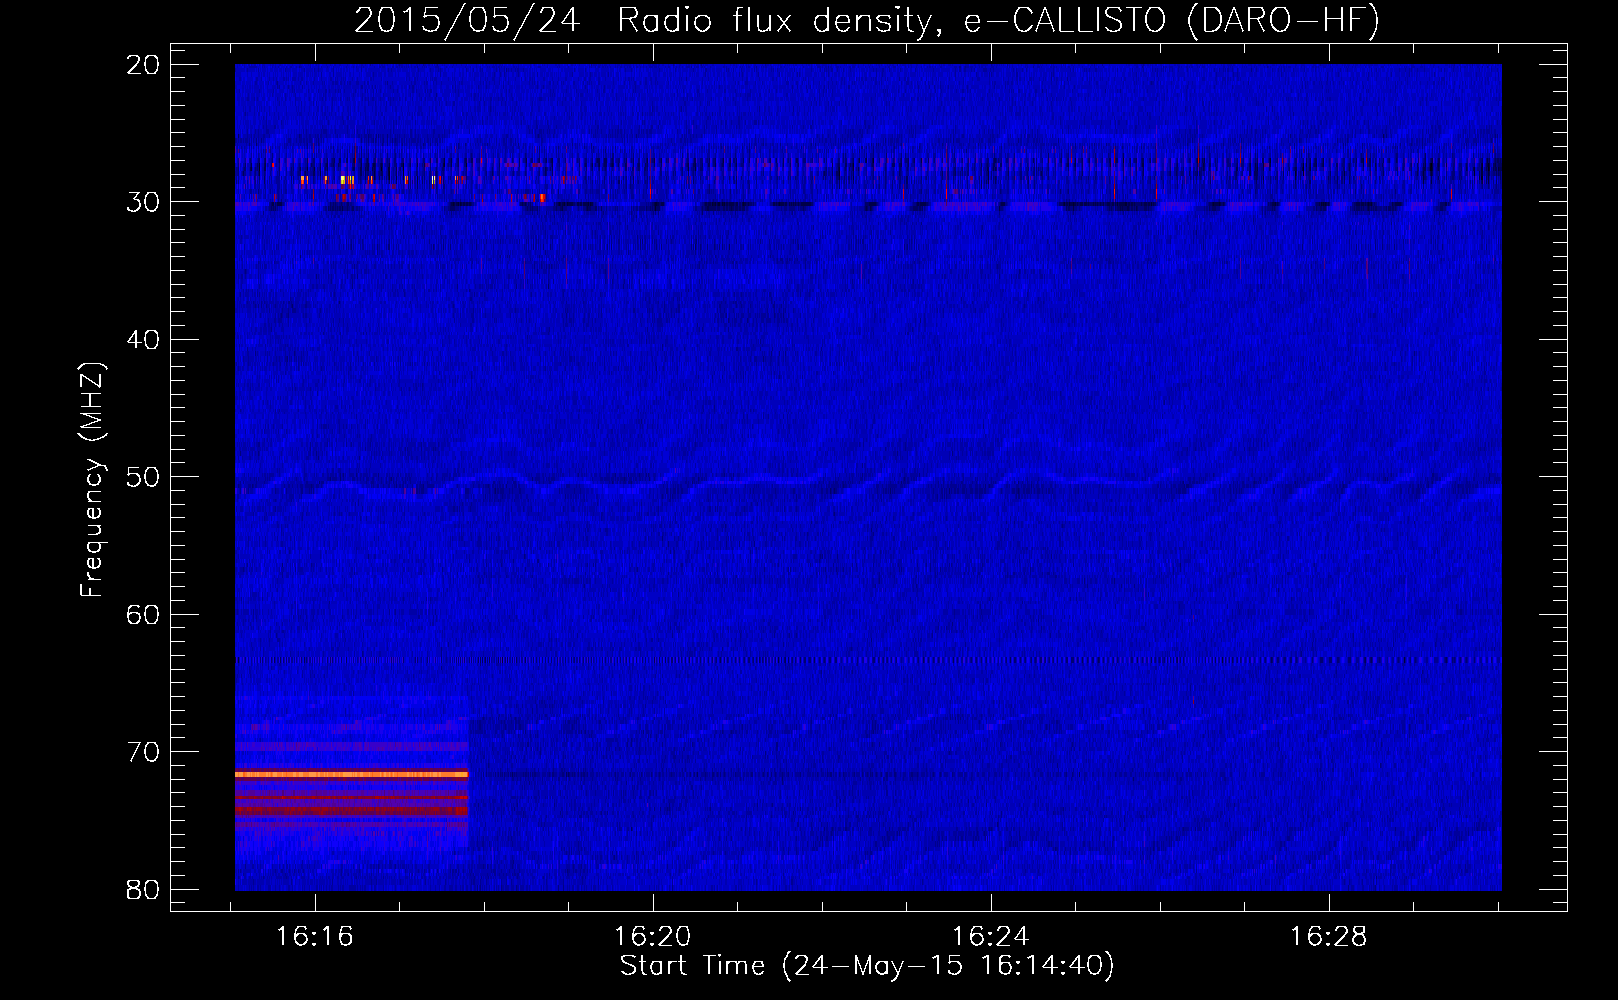Image resolution: width=1618 pixels, height=1000 pixels.
Task: Click the yellow burst spots near 28 MHz
Action: 346,180
